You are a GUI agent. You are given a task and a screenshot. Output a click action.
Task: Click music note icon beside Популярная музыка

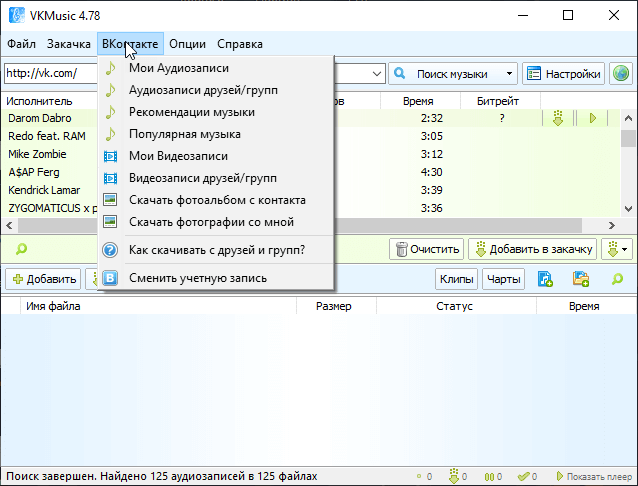[110, 134]
